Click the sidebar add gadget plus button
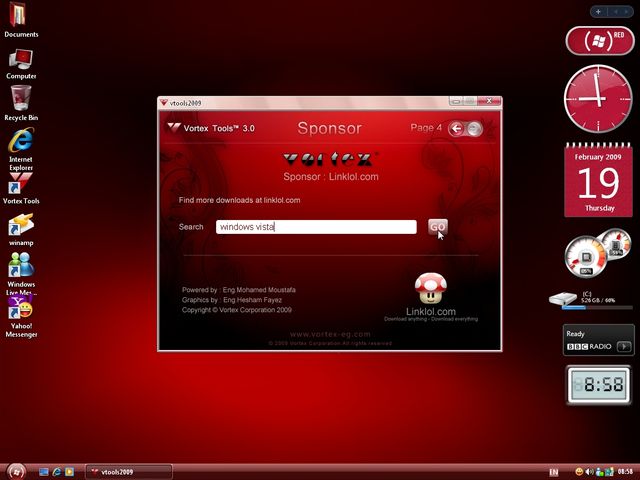This screenshot has width=640, height=480. (x=598, y=12)
